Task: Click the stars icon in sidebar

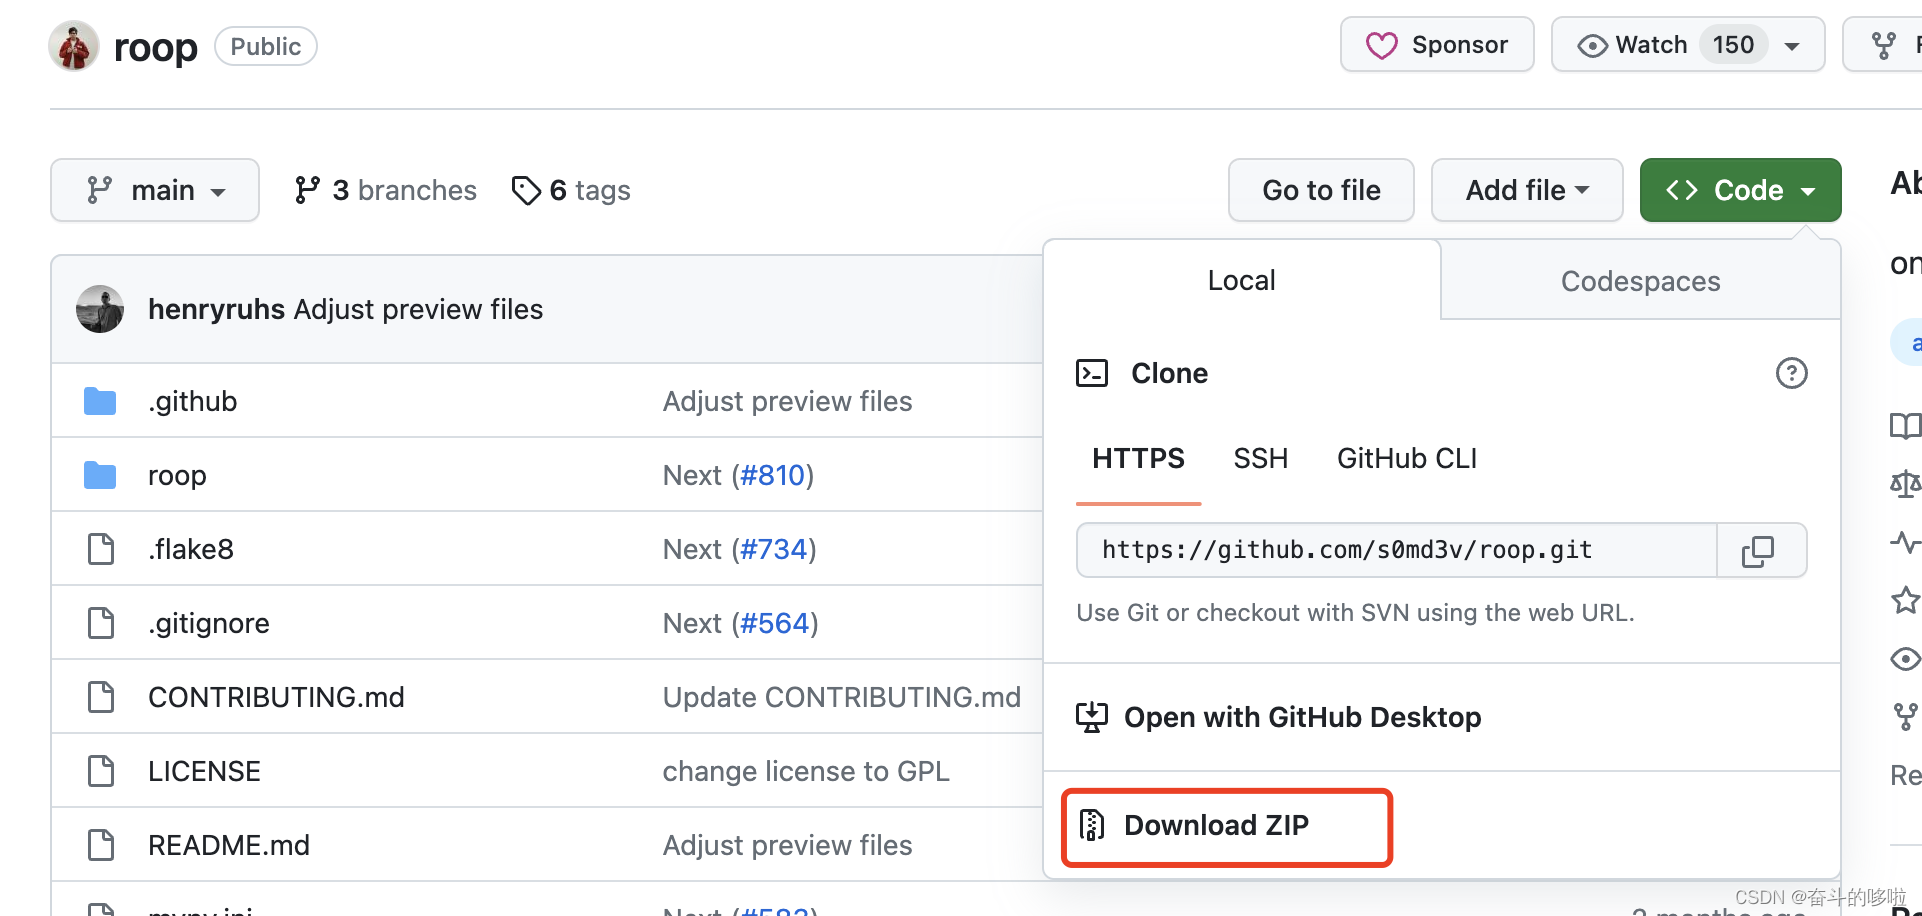Action: [x=1905, y=600]
